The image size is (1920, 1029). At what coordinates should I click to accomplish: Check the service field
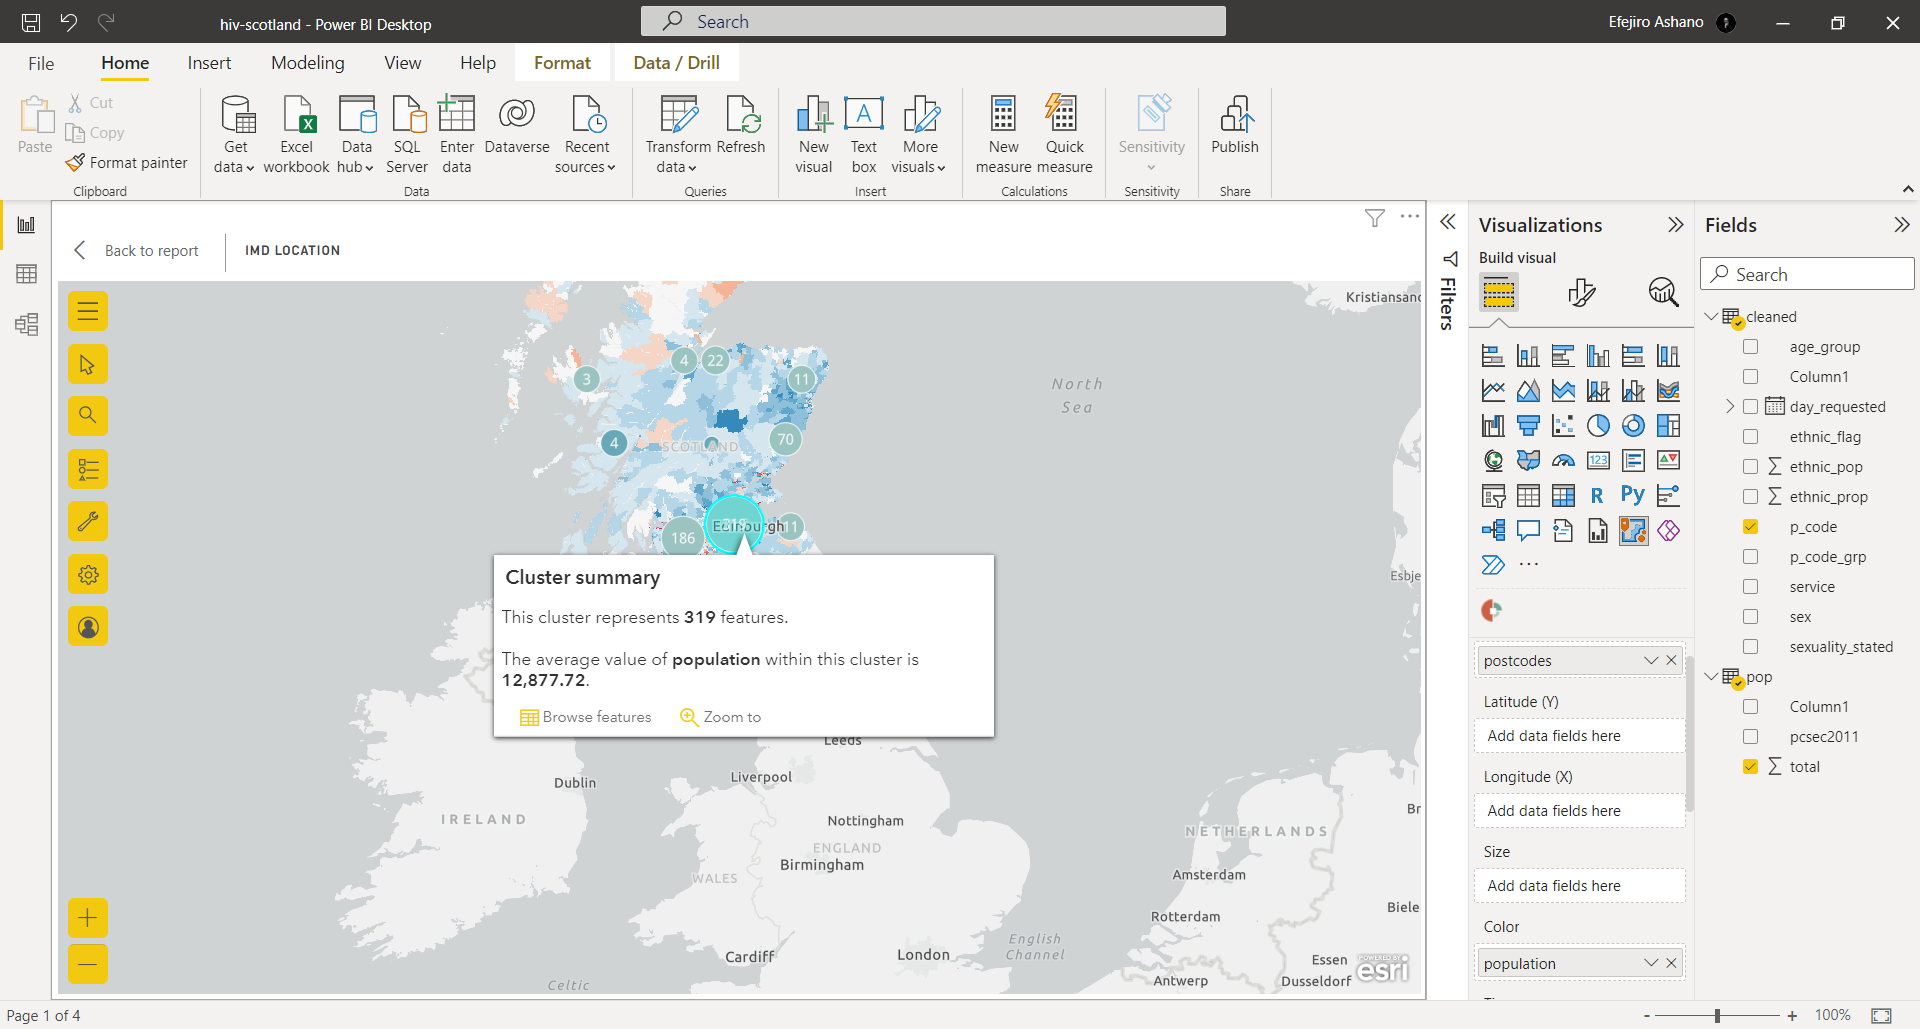click(1750, 587)
